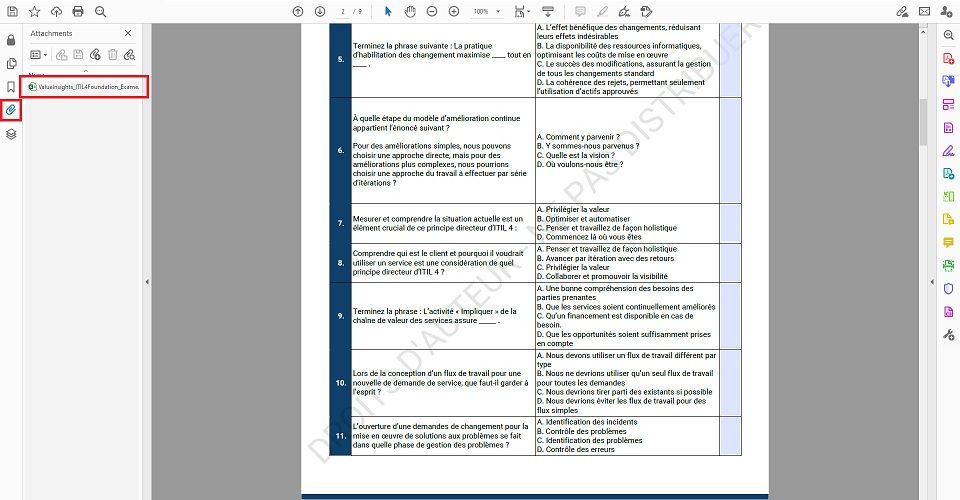This screenshot has width=960, height=500.
Task: Open the selected attachment file icon
Action: pos(61,54)
